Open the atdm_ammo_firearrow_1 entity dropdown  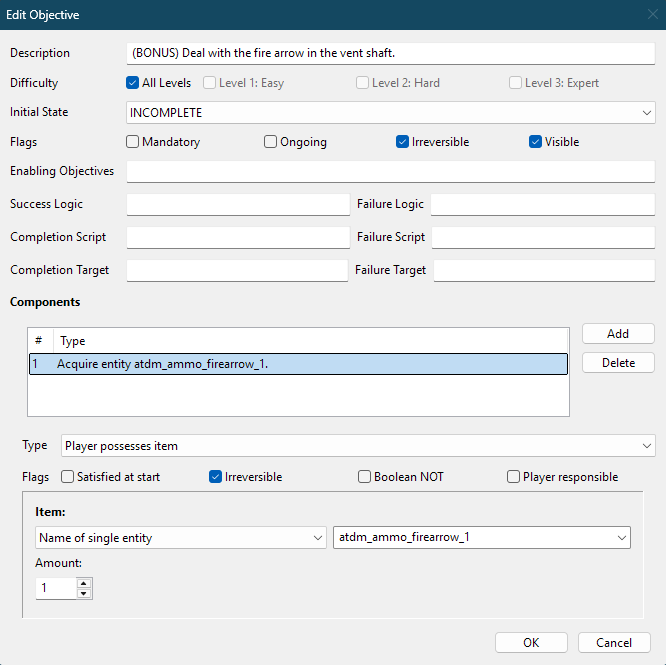coord(481,538)
